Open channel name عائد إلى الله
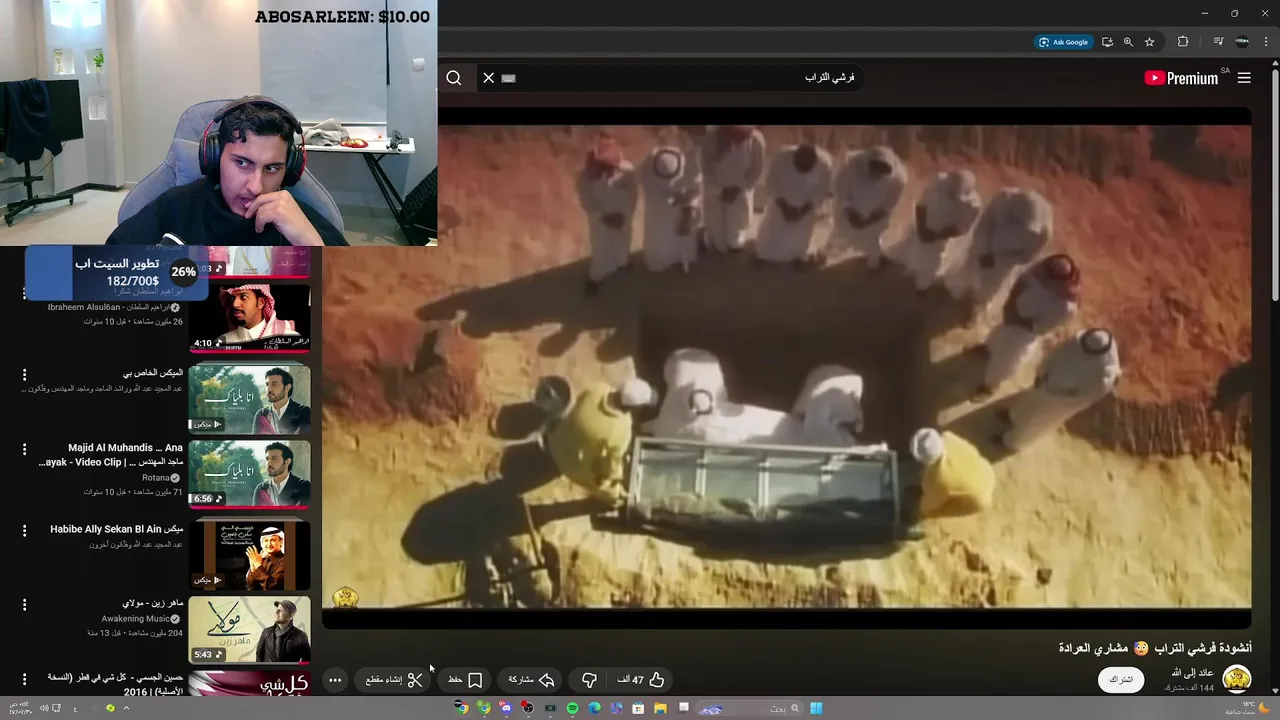This screenshot has width=1280, height=720. [x=1193, y=673]
